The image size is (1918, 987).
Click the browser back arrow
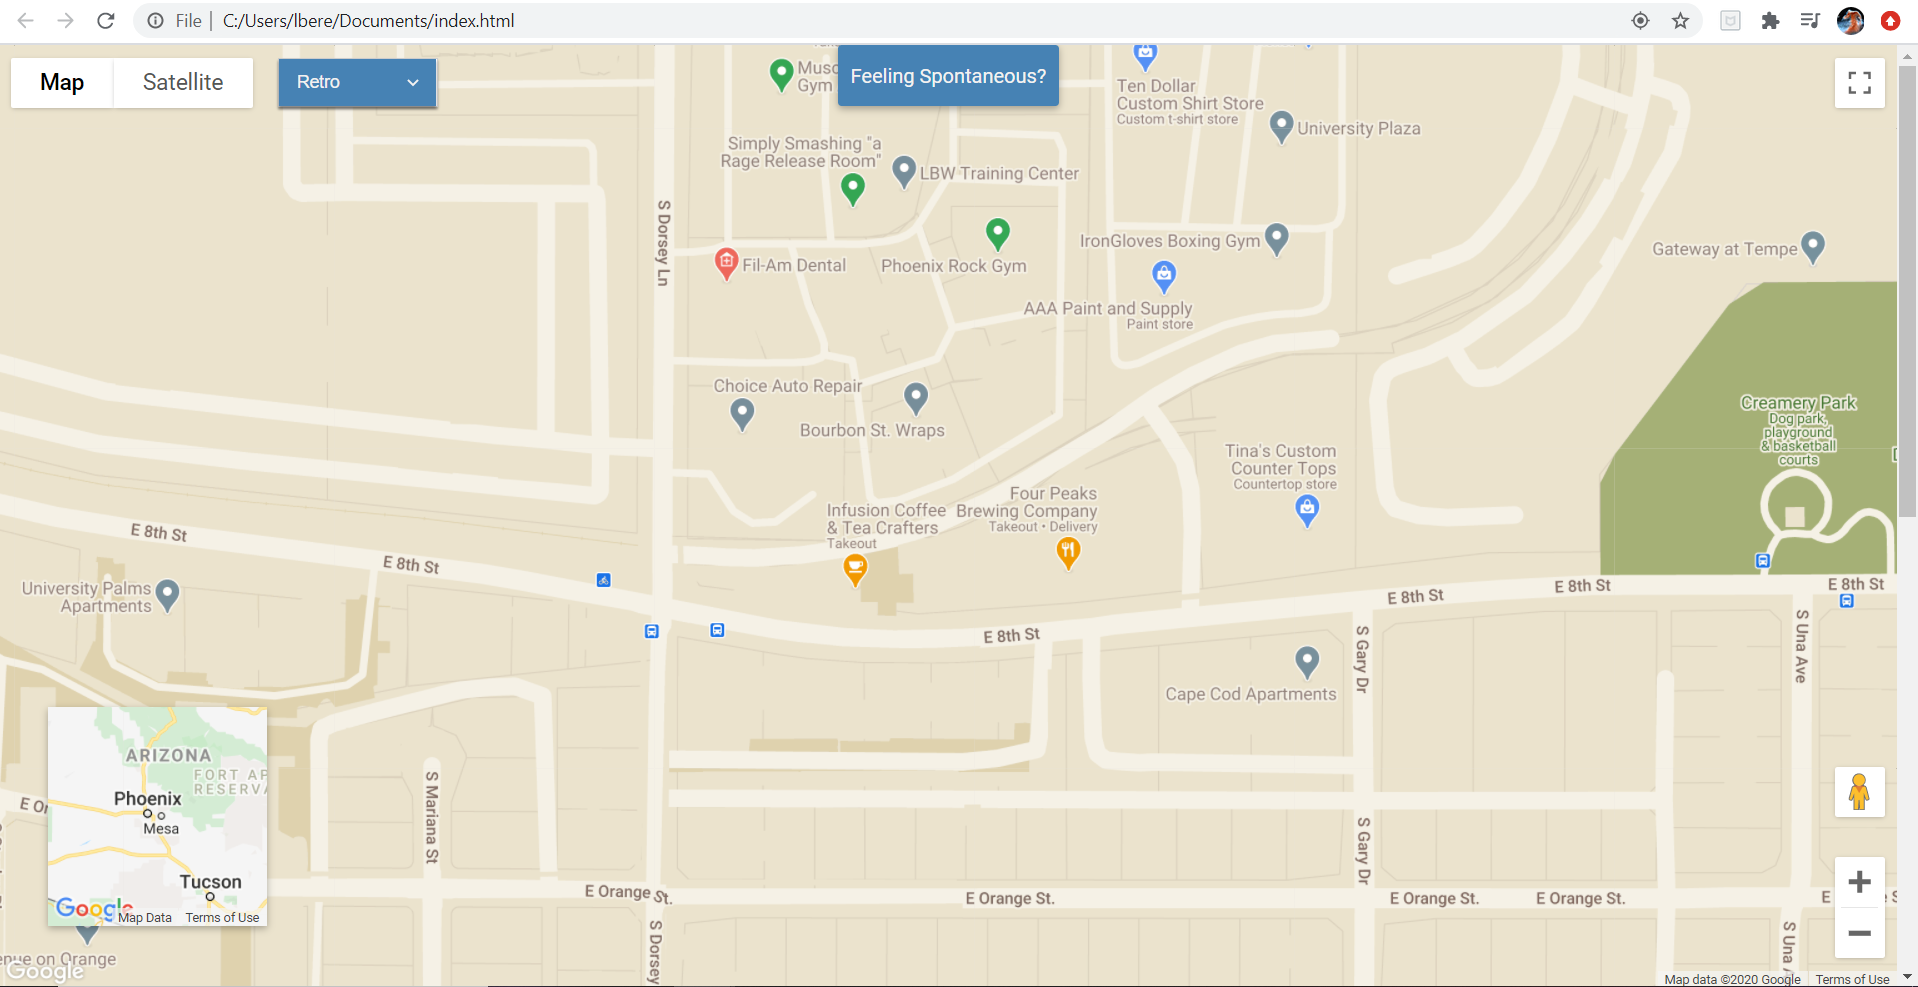pos(26,21)
